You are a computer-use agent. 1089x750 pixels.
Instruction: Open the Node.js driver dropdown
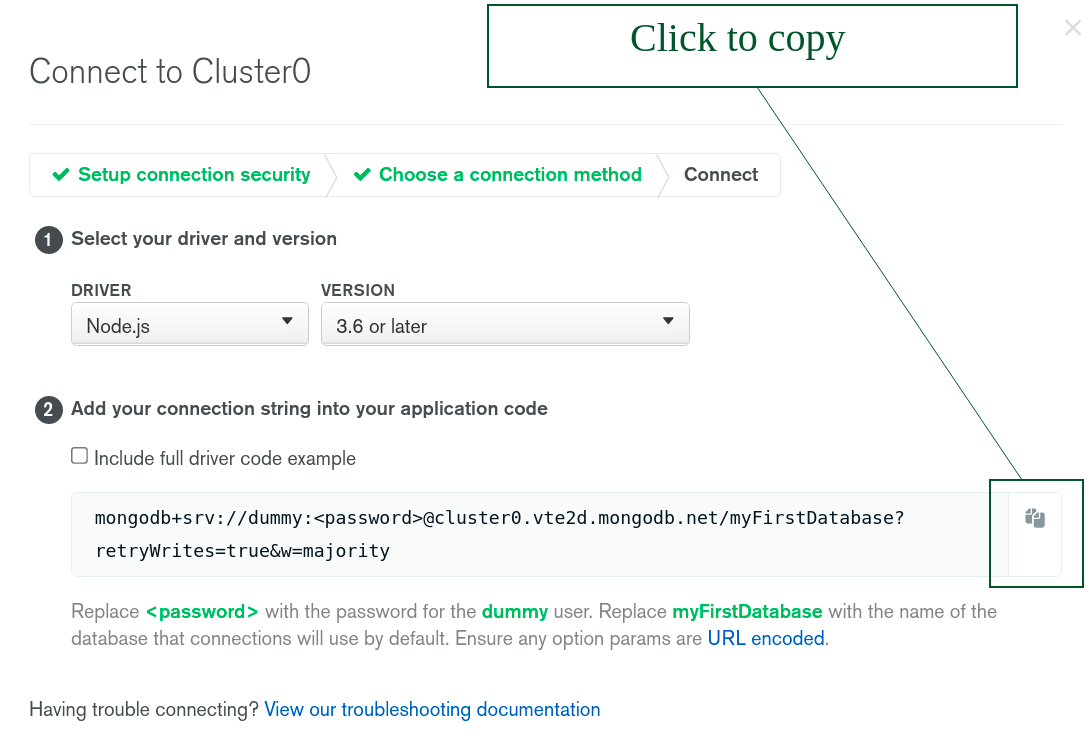[x=190, y=324]
